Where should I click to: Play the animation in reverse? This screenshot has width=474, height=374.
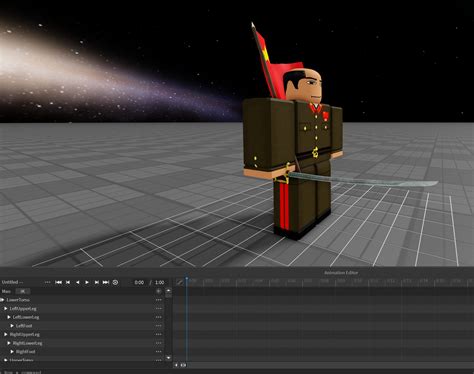77,282
